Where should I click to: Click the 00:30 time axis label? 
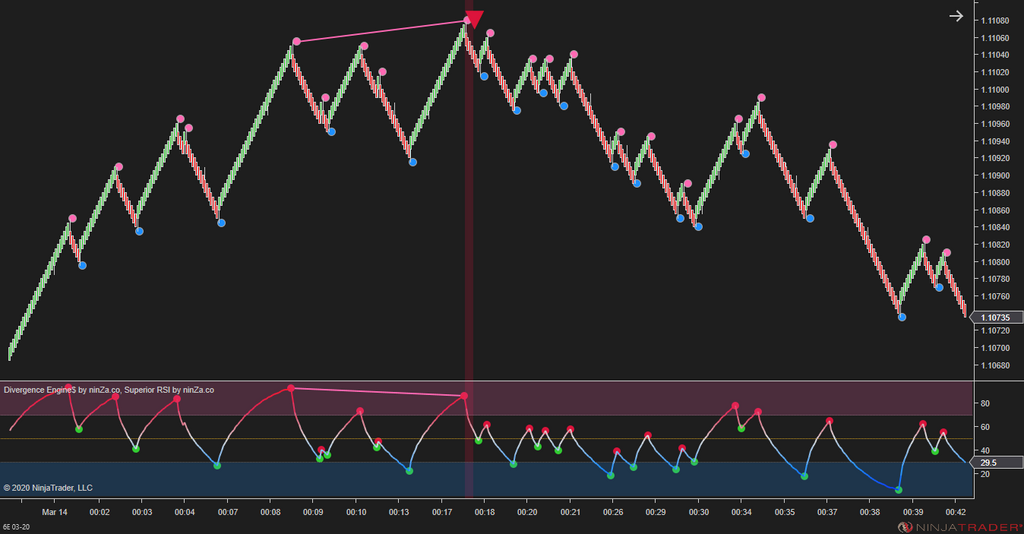[698, 512]
